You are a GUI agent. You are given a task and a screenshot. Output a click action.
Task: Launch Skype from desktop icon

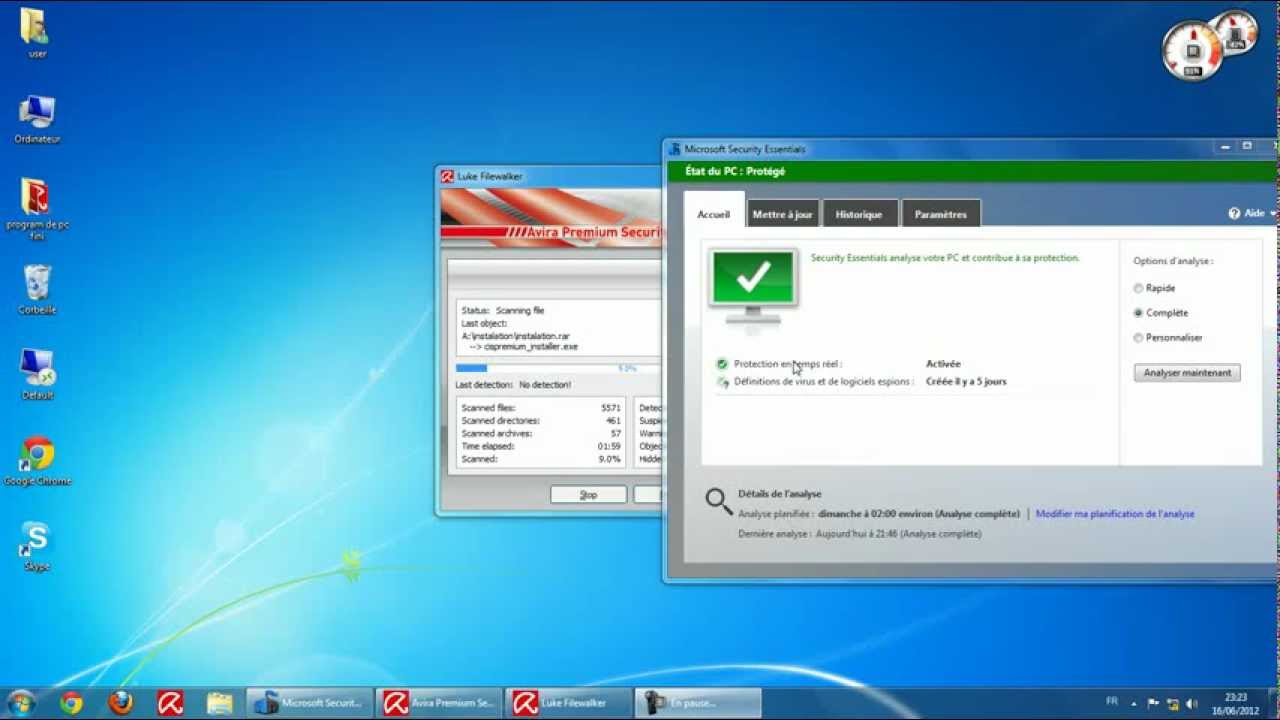(x=37, y=546)
